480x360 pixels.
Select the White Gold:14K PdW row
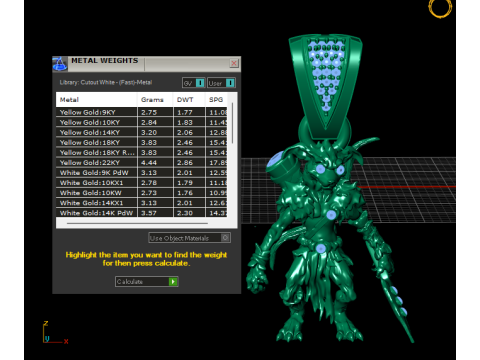tap(142, 213)
